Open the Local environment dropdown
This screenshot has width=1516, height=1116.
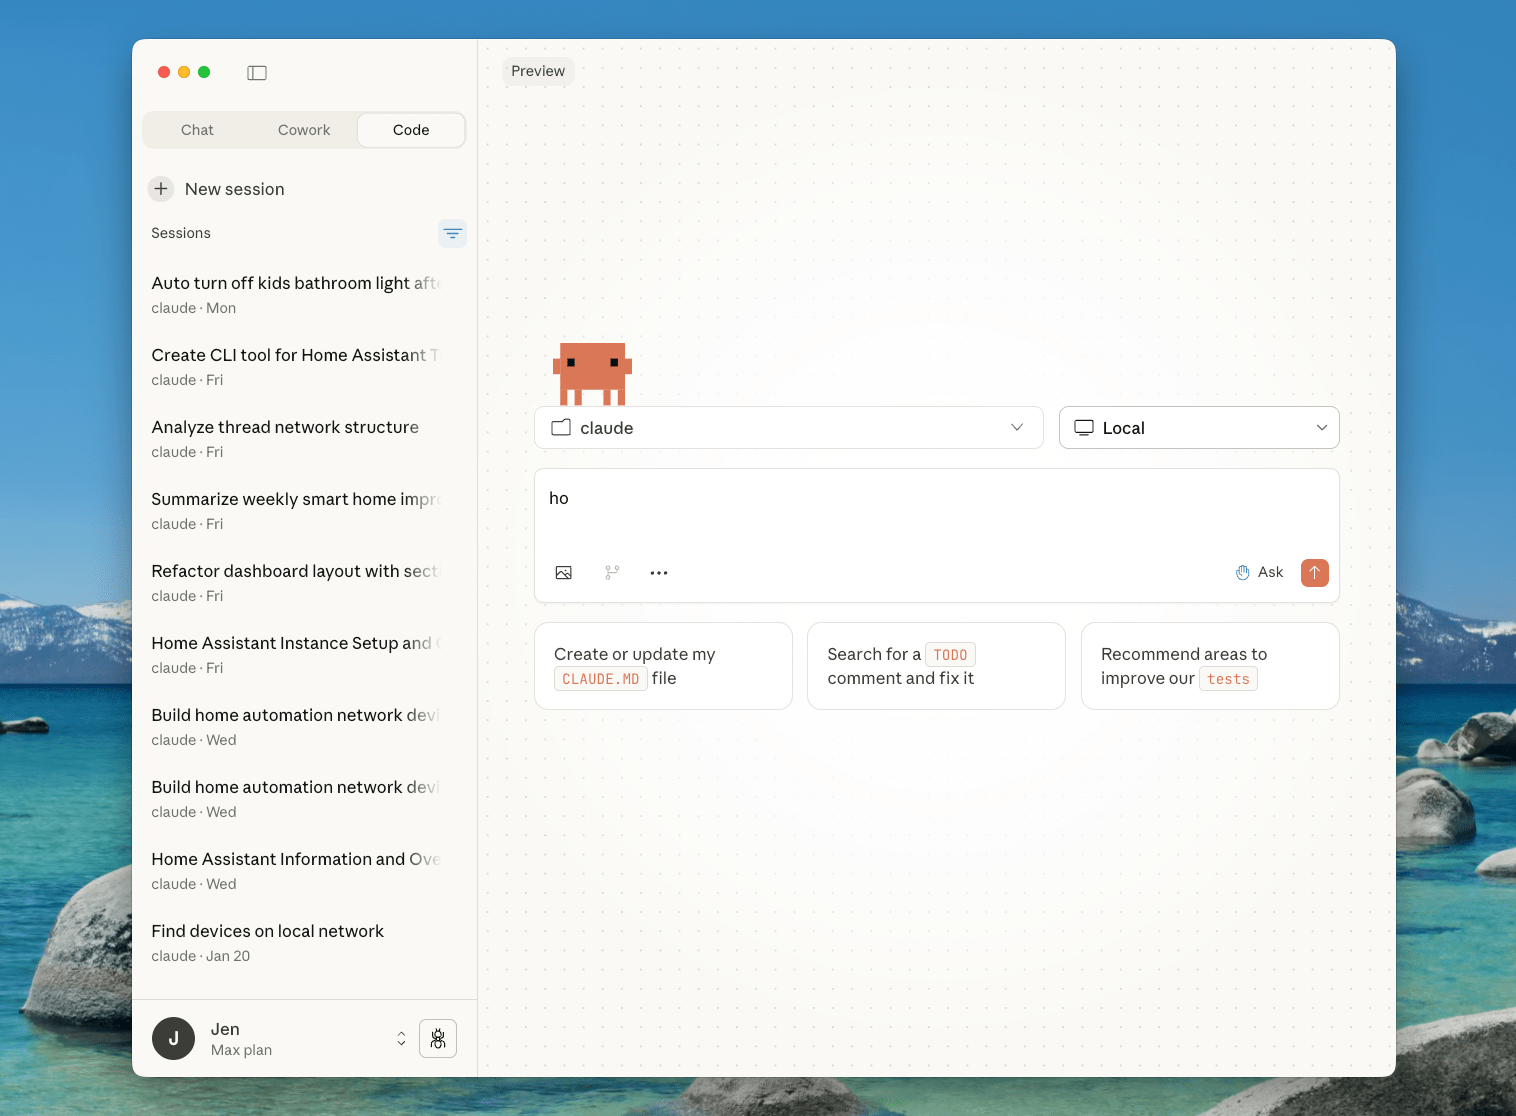pos(1198,428)
